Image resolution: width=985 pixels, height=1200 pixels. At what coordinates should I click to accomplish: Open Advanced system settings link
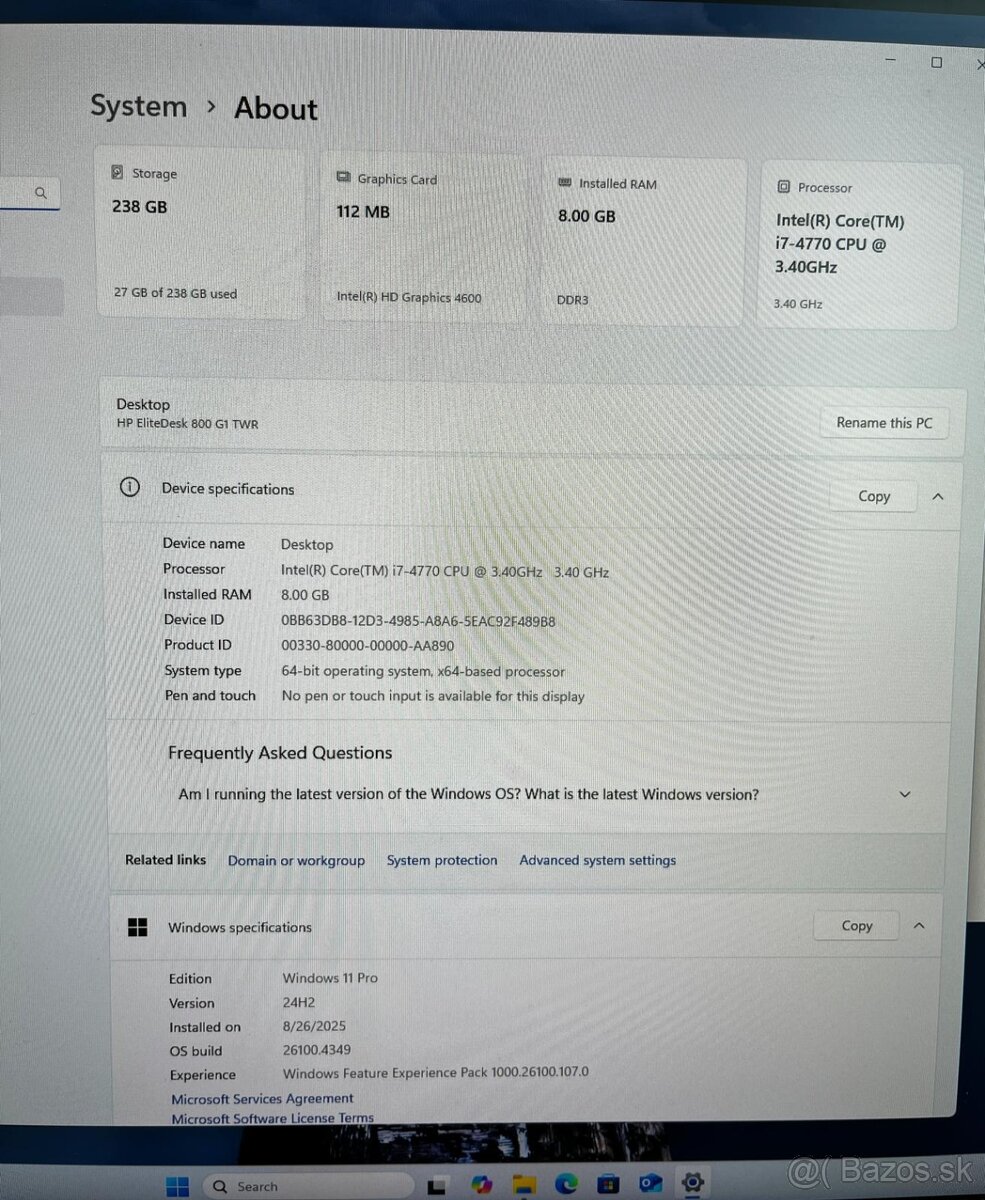tap(597, 860)
